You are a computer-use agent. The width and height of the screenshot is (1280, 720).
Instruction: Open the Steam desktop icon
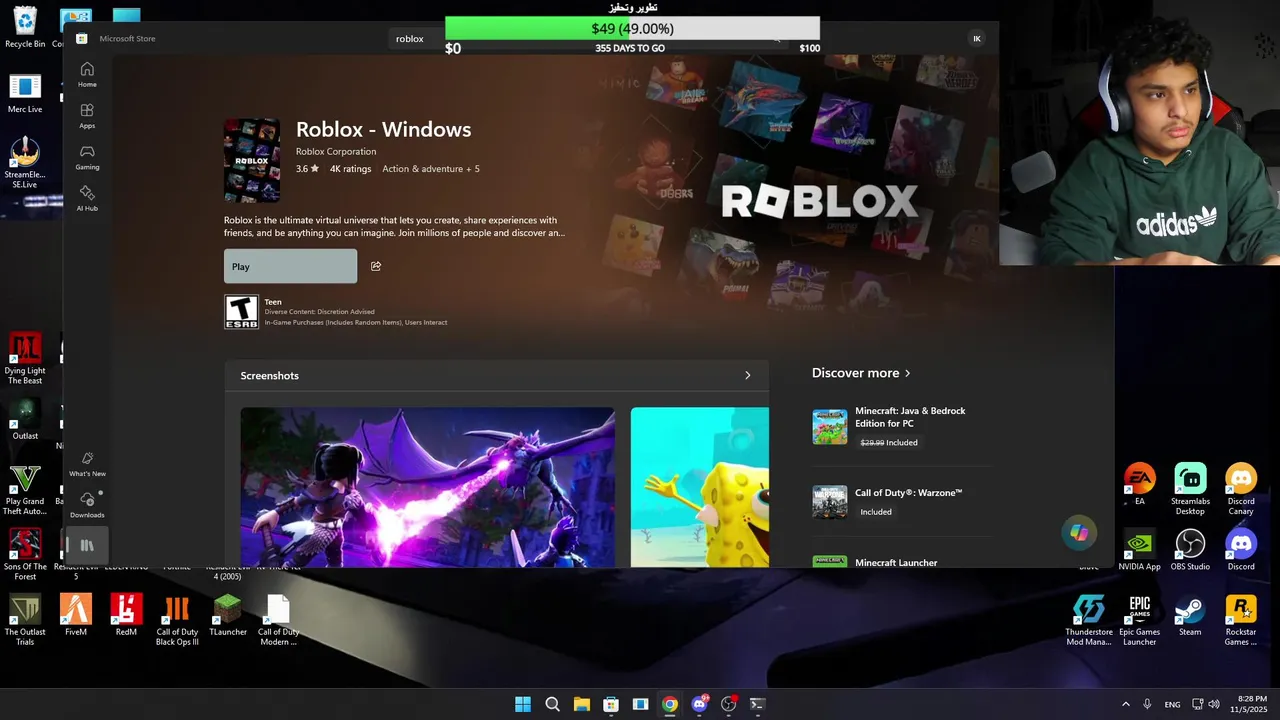[1190, 614]
